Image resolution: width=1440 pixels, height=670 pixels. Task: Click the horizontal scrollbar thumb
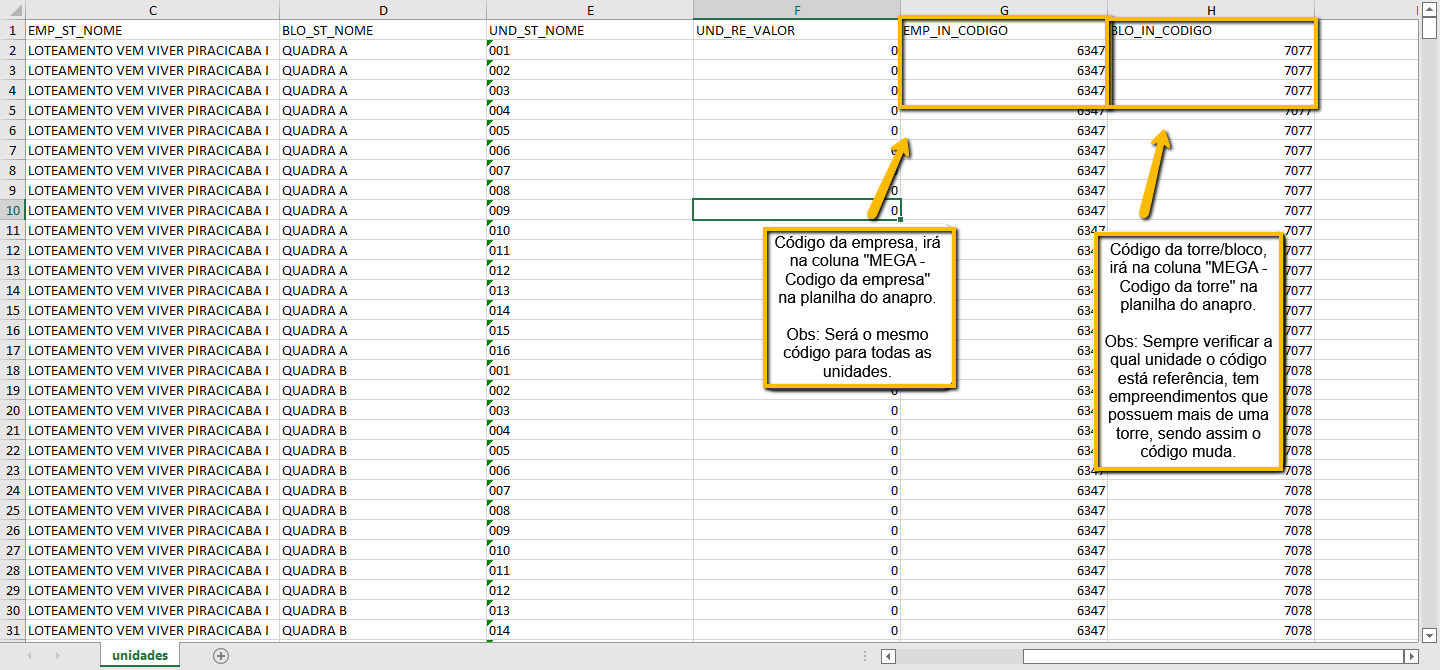click(1210, 656)
